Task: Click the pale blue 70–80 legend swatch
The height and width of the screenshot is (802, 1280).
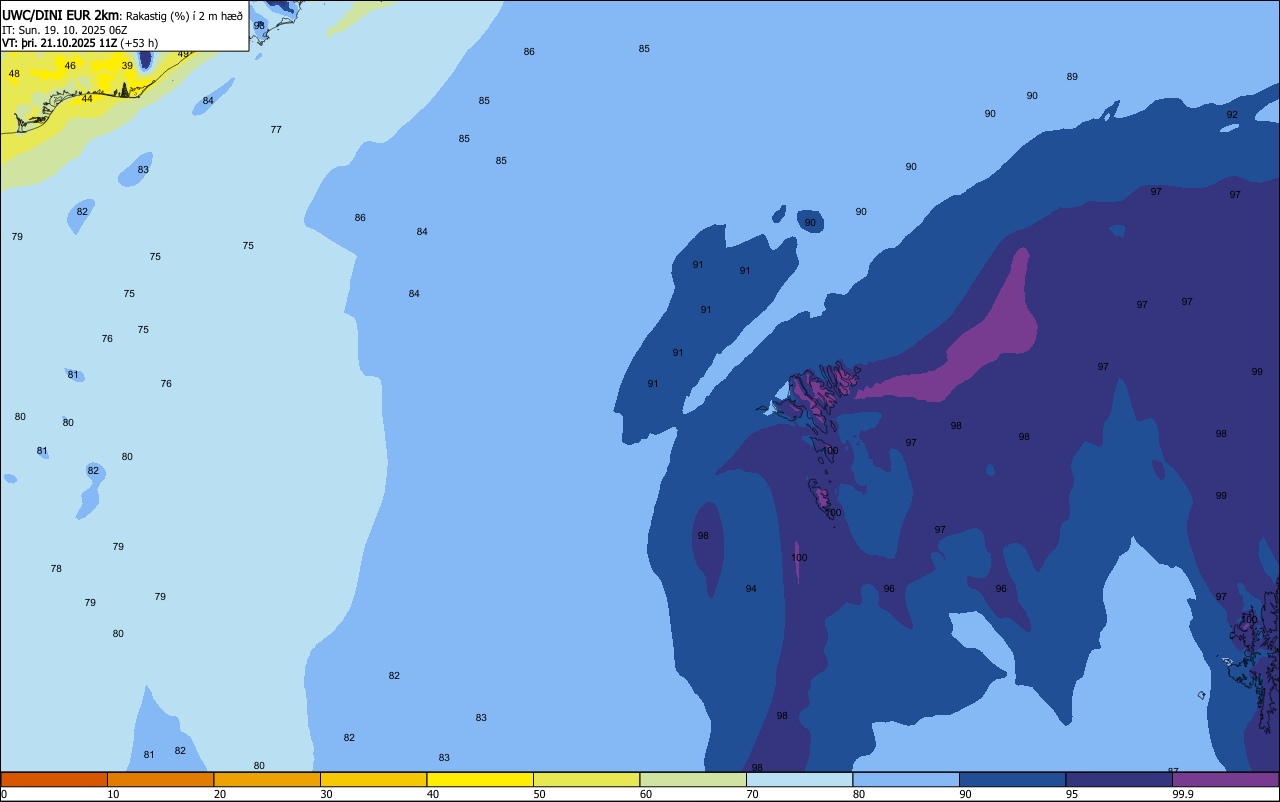Action: pos(799,779)
